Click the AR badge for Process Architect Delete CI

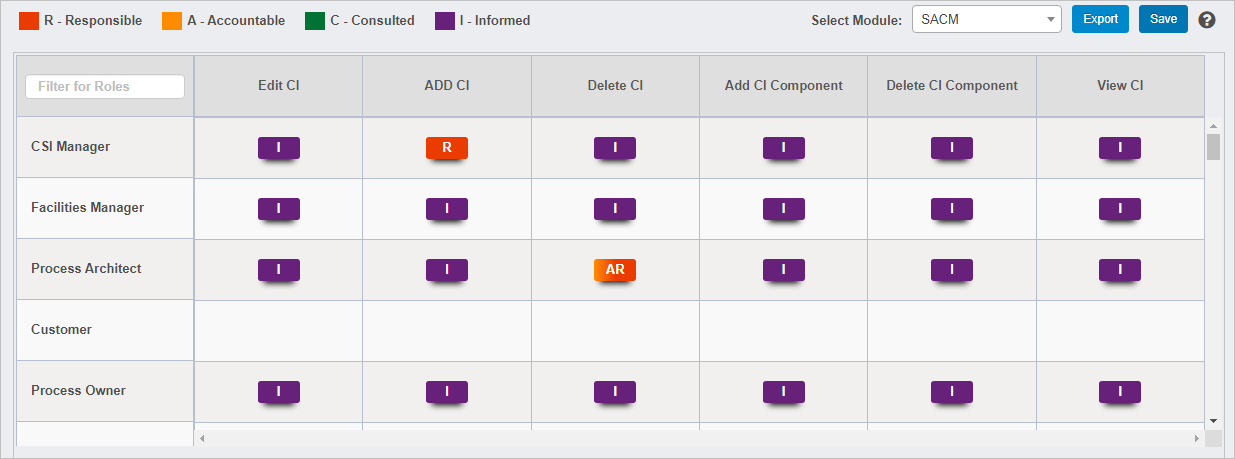(x=615, y=270)
